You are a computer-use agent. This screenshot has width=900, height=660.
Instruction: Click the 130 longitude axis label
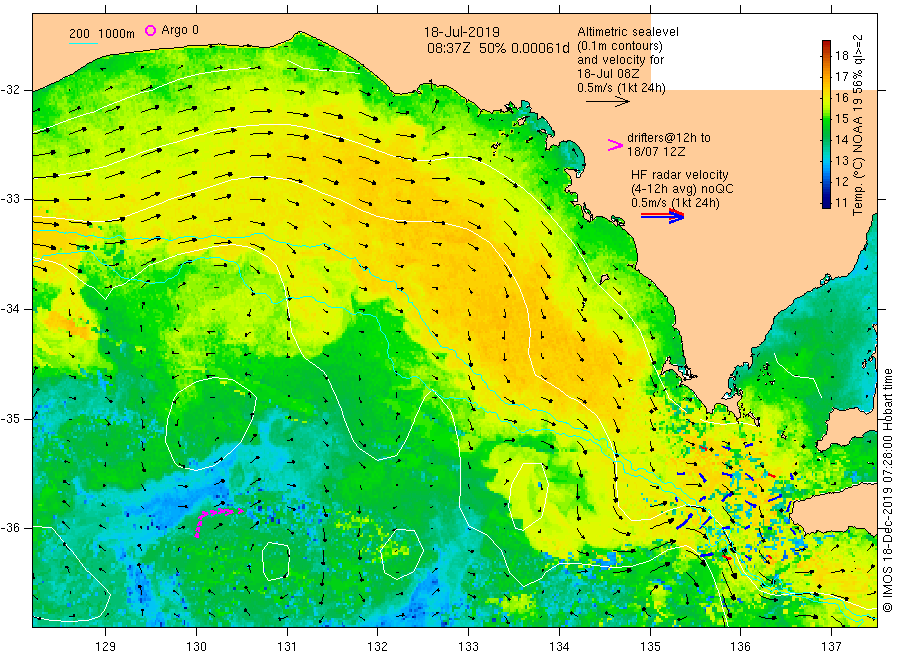196,647
